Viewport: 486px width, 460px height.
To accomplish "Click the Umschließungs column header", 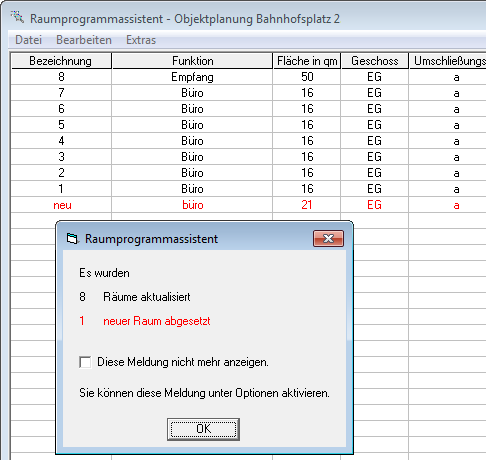I will (x=448, y=61).
